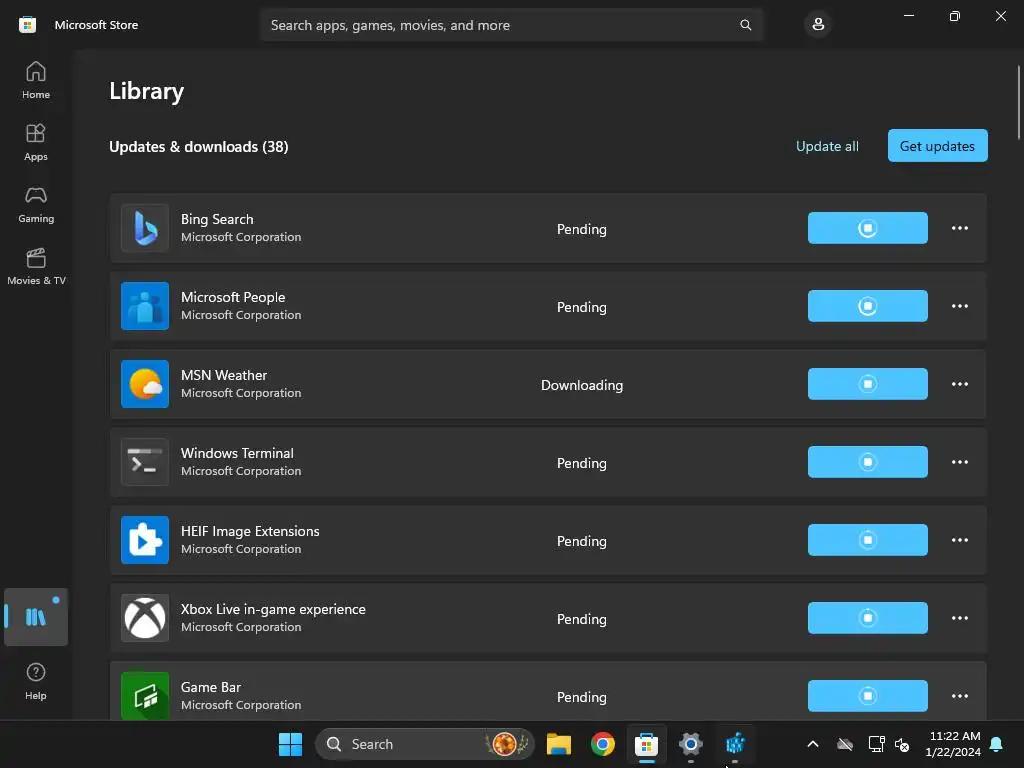
Task: Click the Game Bar app icon
Action: click(145, 696)
